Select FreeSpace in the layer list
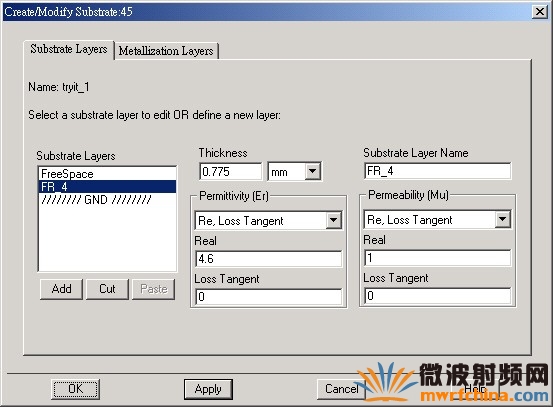The image size is (553, 407). (107, 174)
